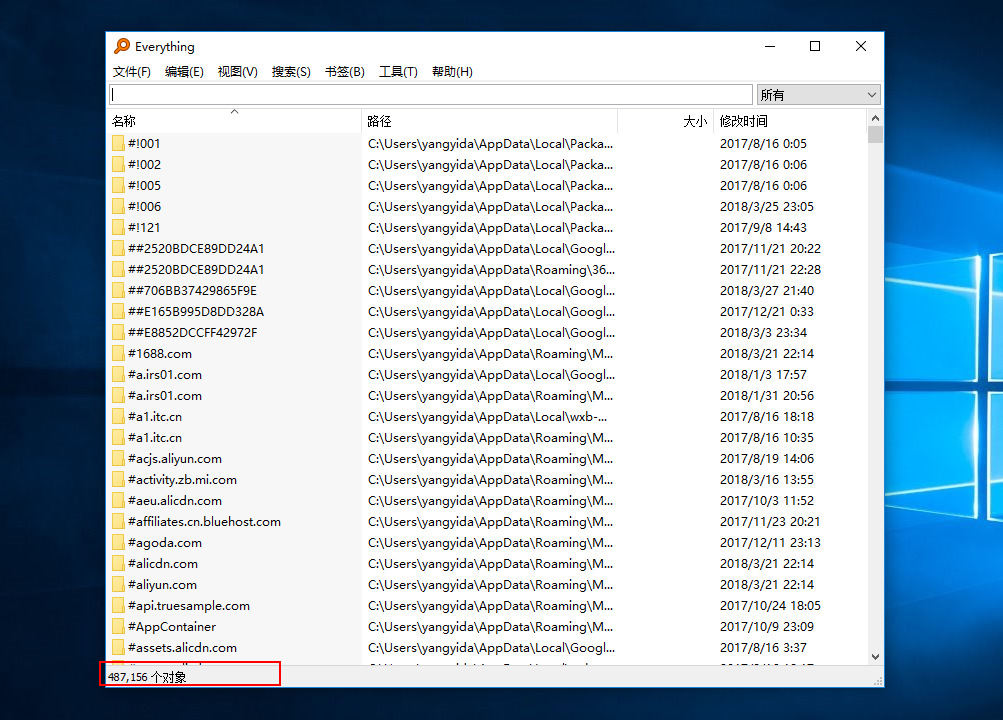Sort results by the 大小 column header

665,121
